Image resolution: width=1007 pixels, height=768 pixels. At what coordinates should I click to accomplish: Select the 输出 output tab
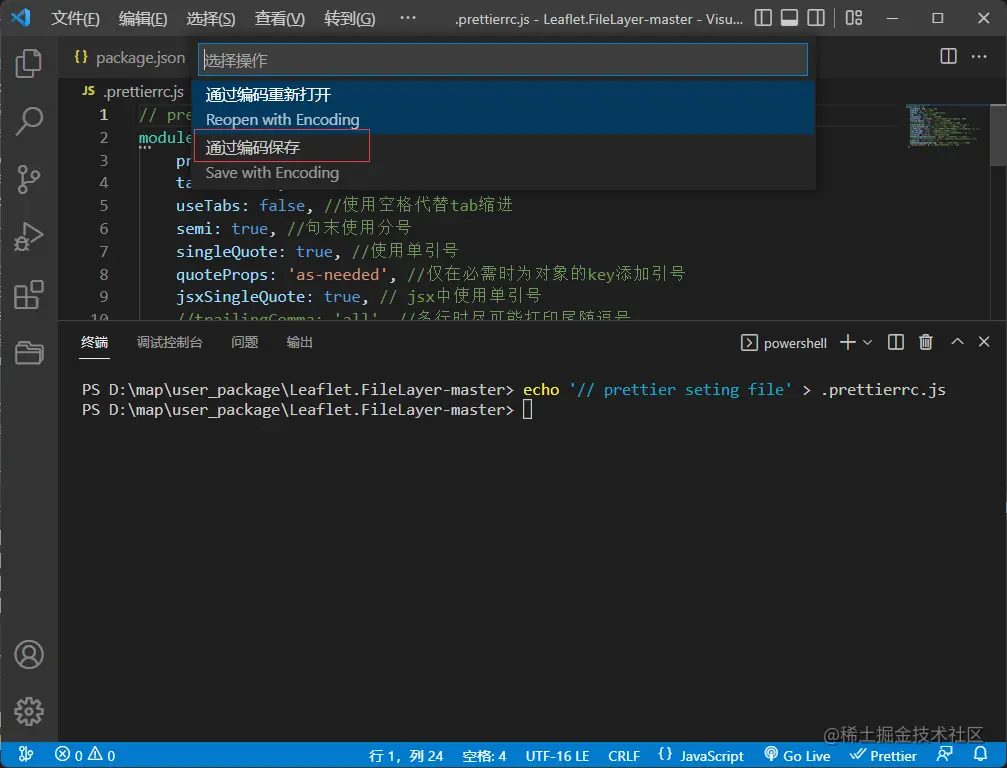pos(299,342)
